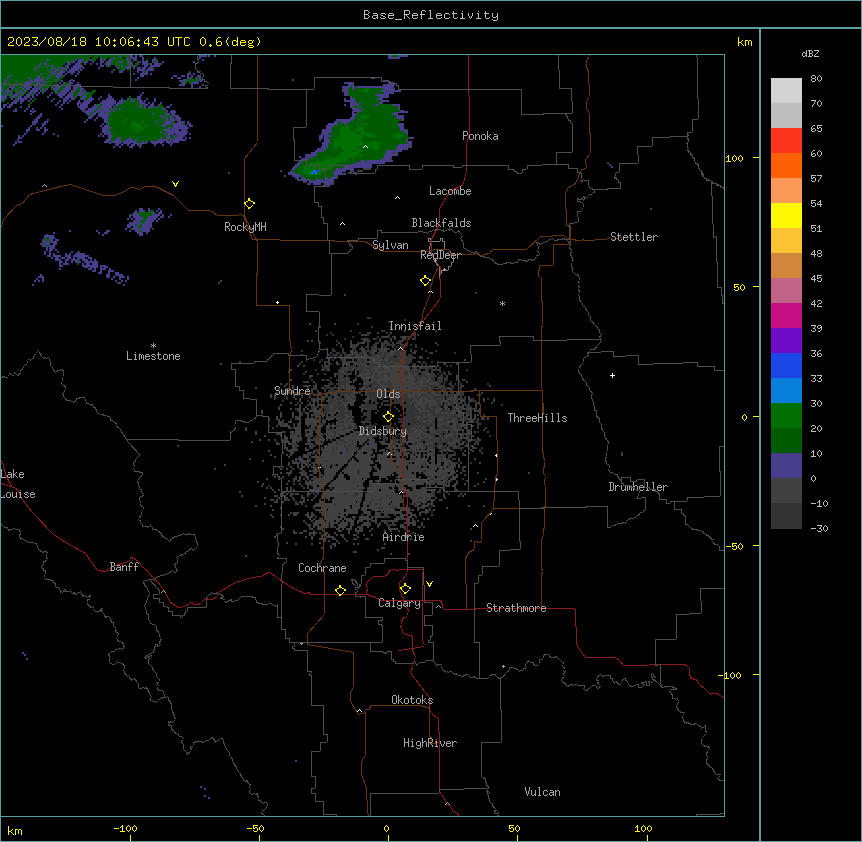The height and width of the screenshot is (842, 862).
Task: Click the 100 tick label on right axis
Action: [x=734, y=159]
